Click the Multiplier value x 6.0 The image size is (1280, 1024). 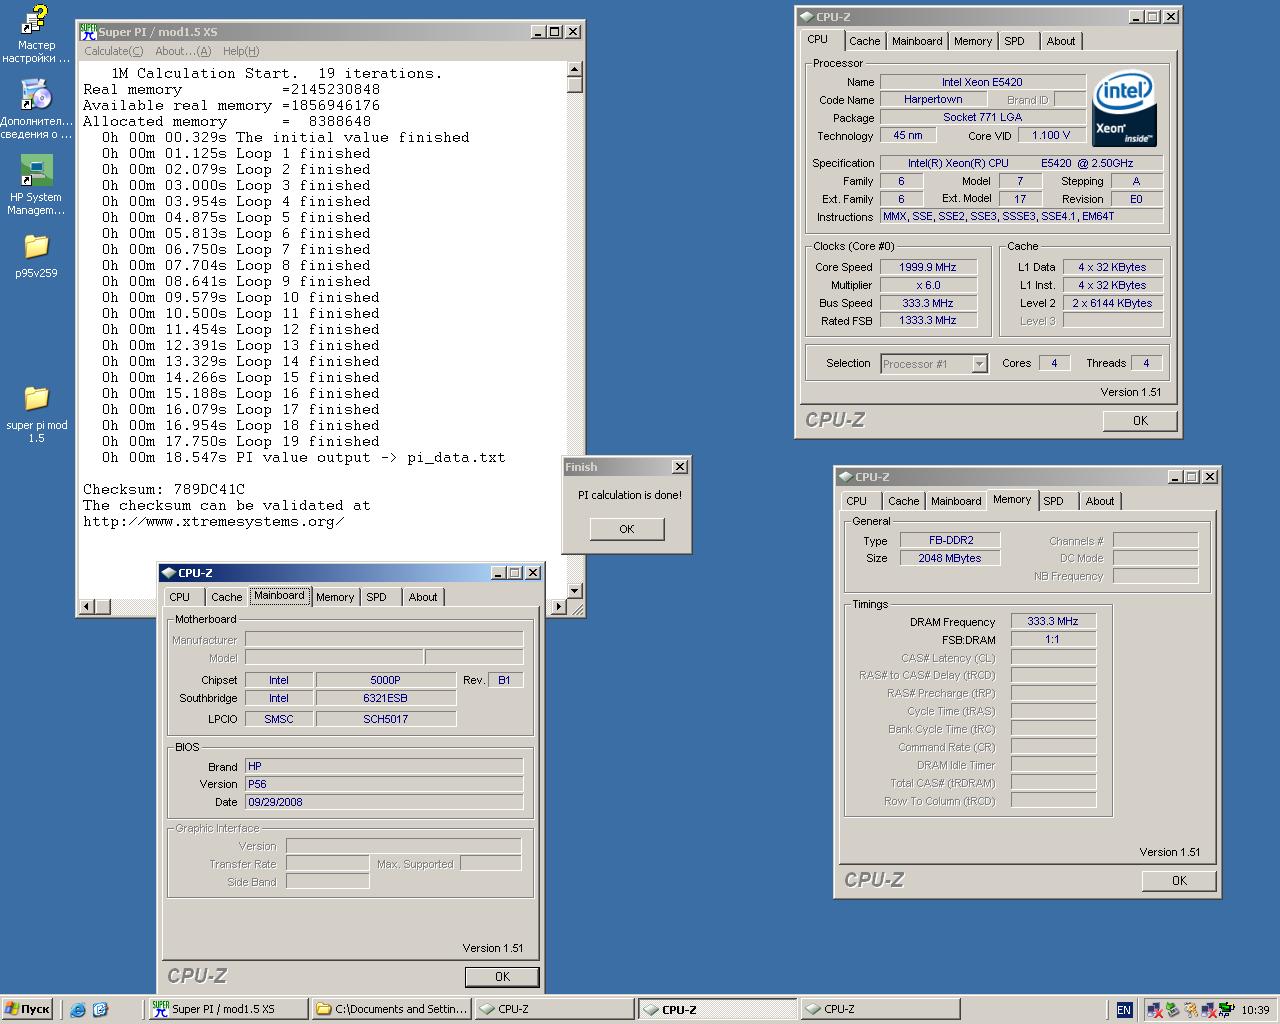(x=928, y=285)
